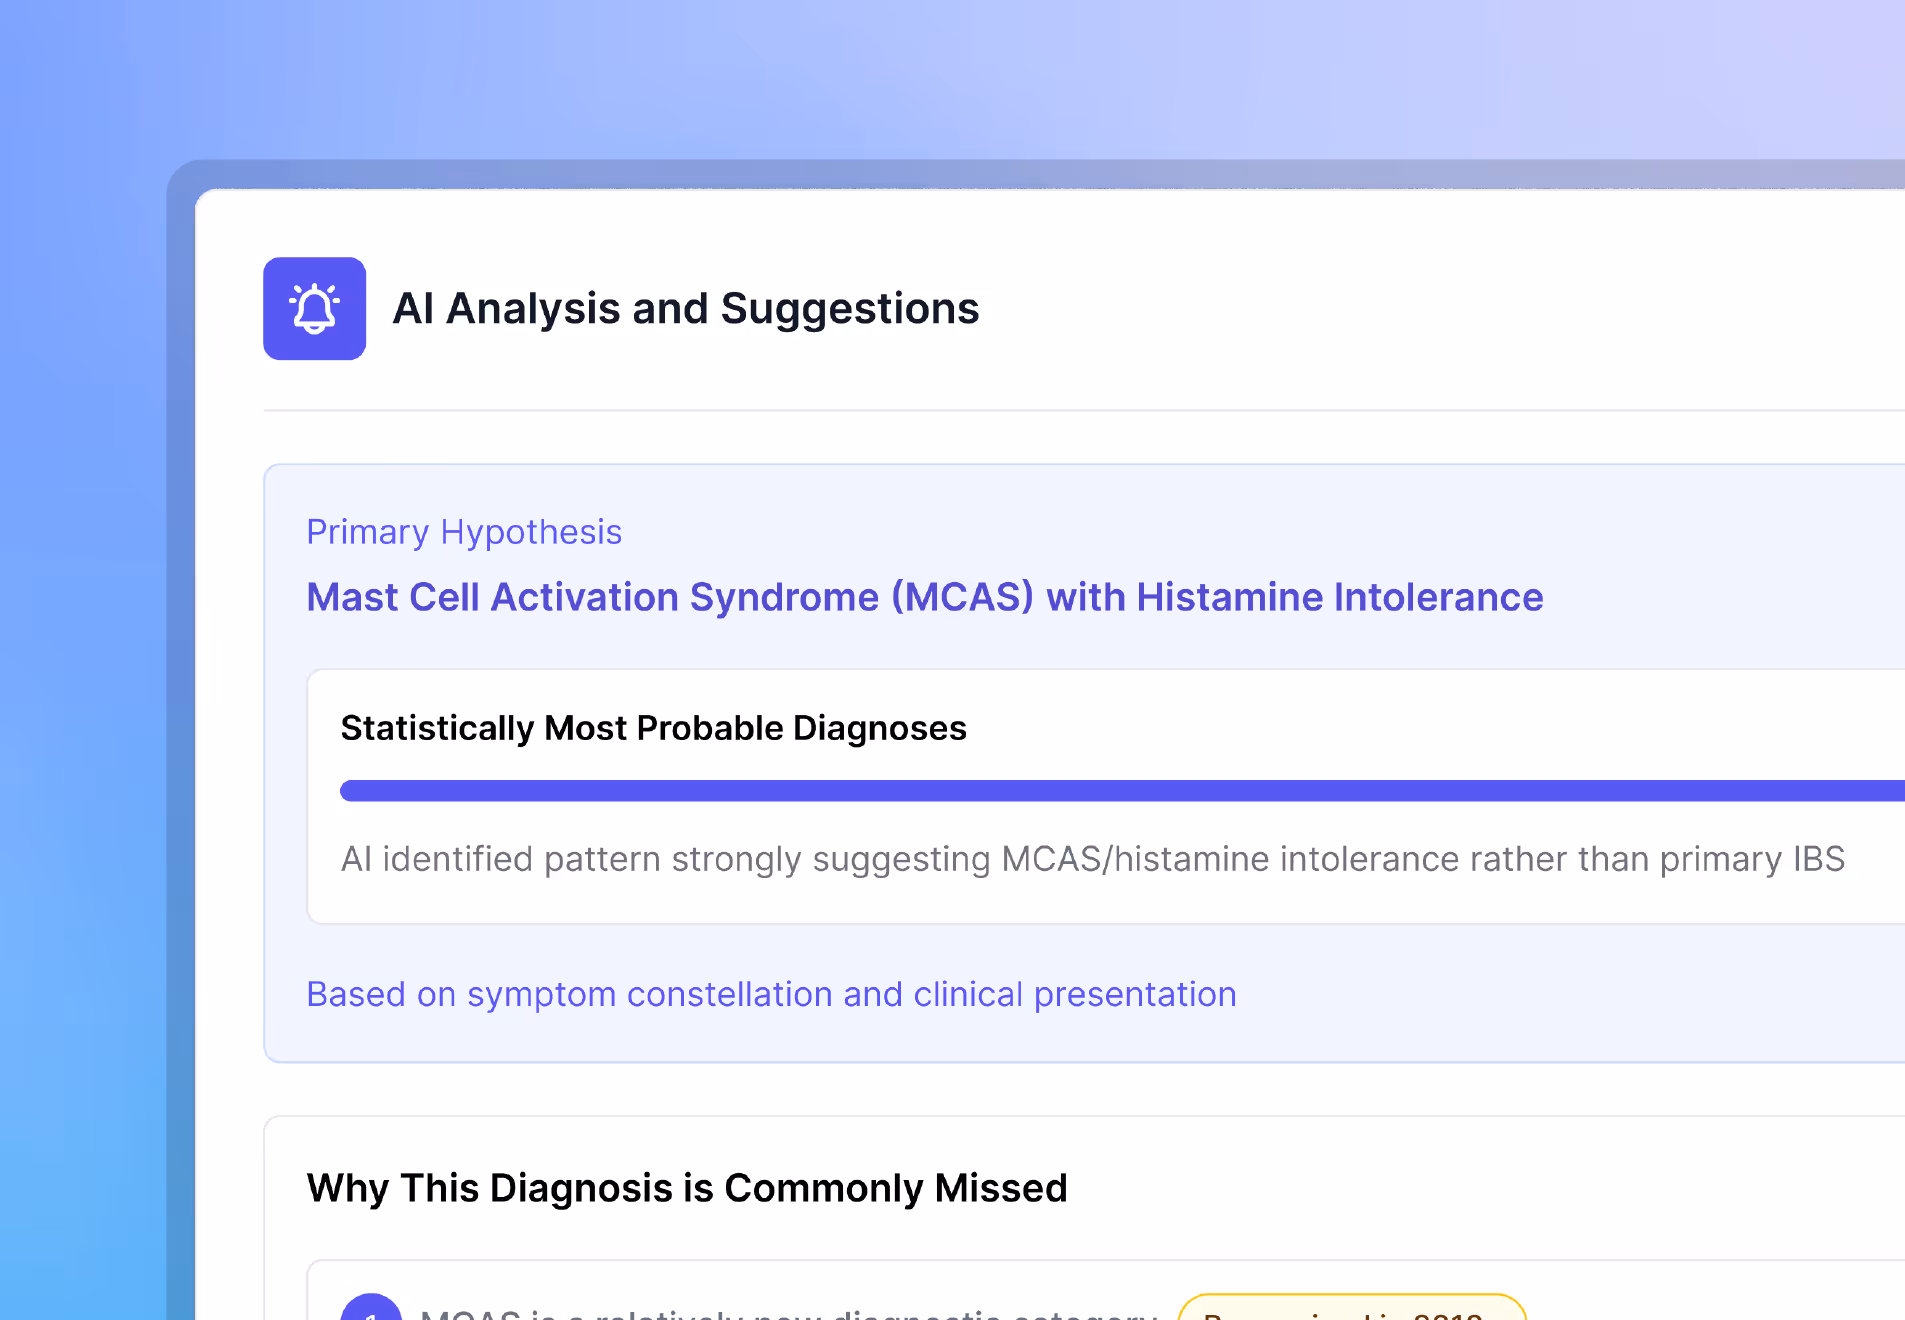Click the purple probability progress bar

[x=1122, y=791]
